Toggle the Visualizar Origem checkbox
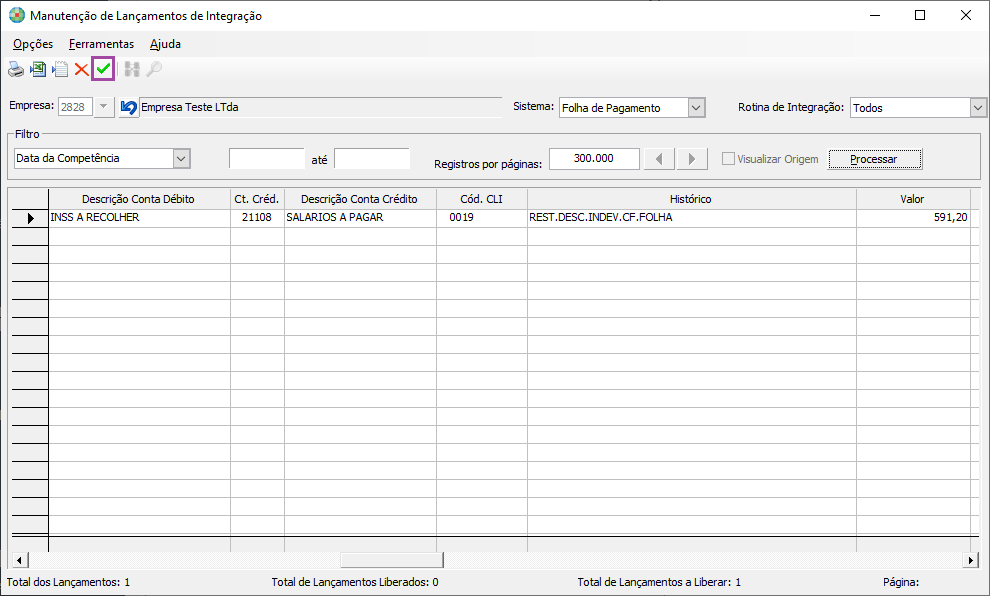The height and width of the screenshot is (596, 990). pyautogui.click(x=728, y=158)
